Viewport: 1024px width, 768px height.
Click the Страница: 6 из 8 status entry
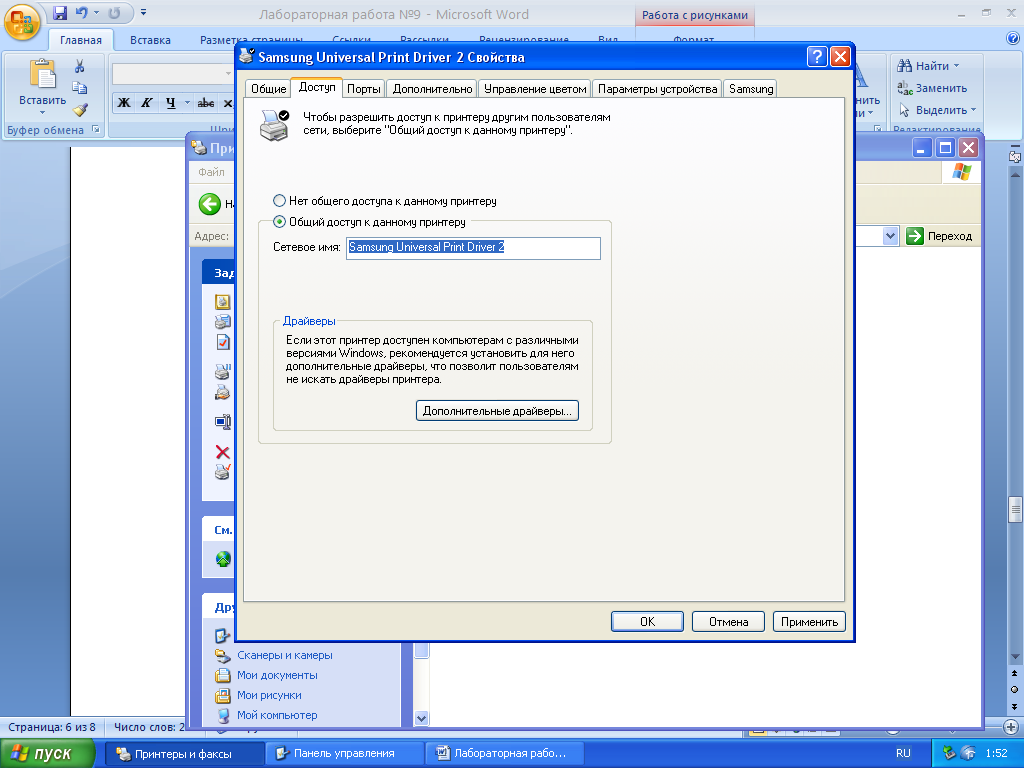[52, 727]
